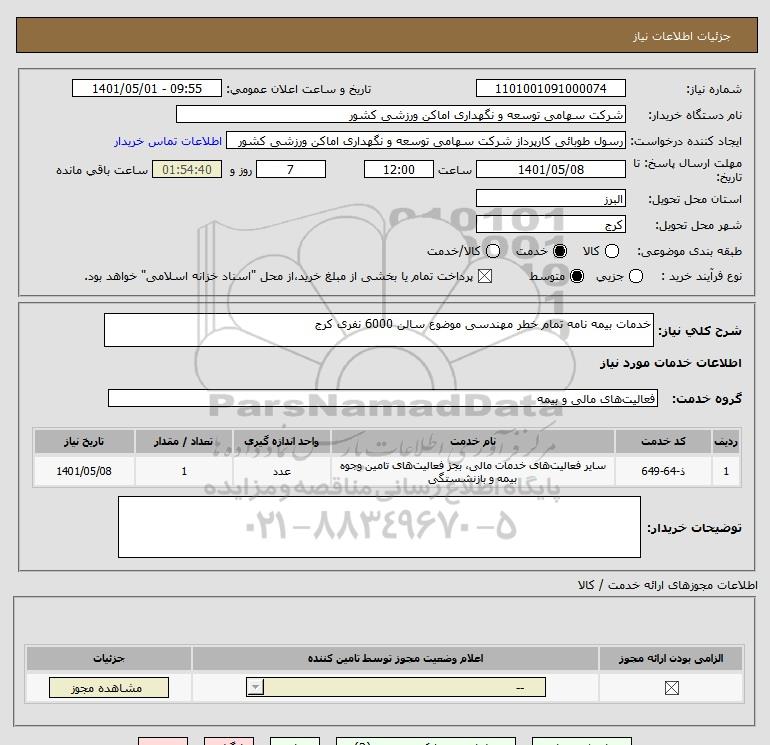The height and width of the screenshot is (745, 770).
Task: Click the نام دستگاه خریدار field
Action: pyautogui.click(x=401, y=114)
